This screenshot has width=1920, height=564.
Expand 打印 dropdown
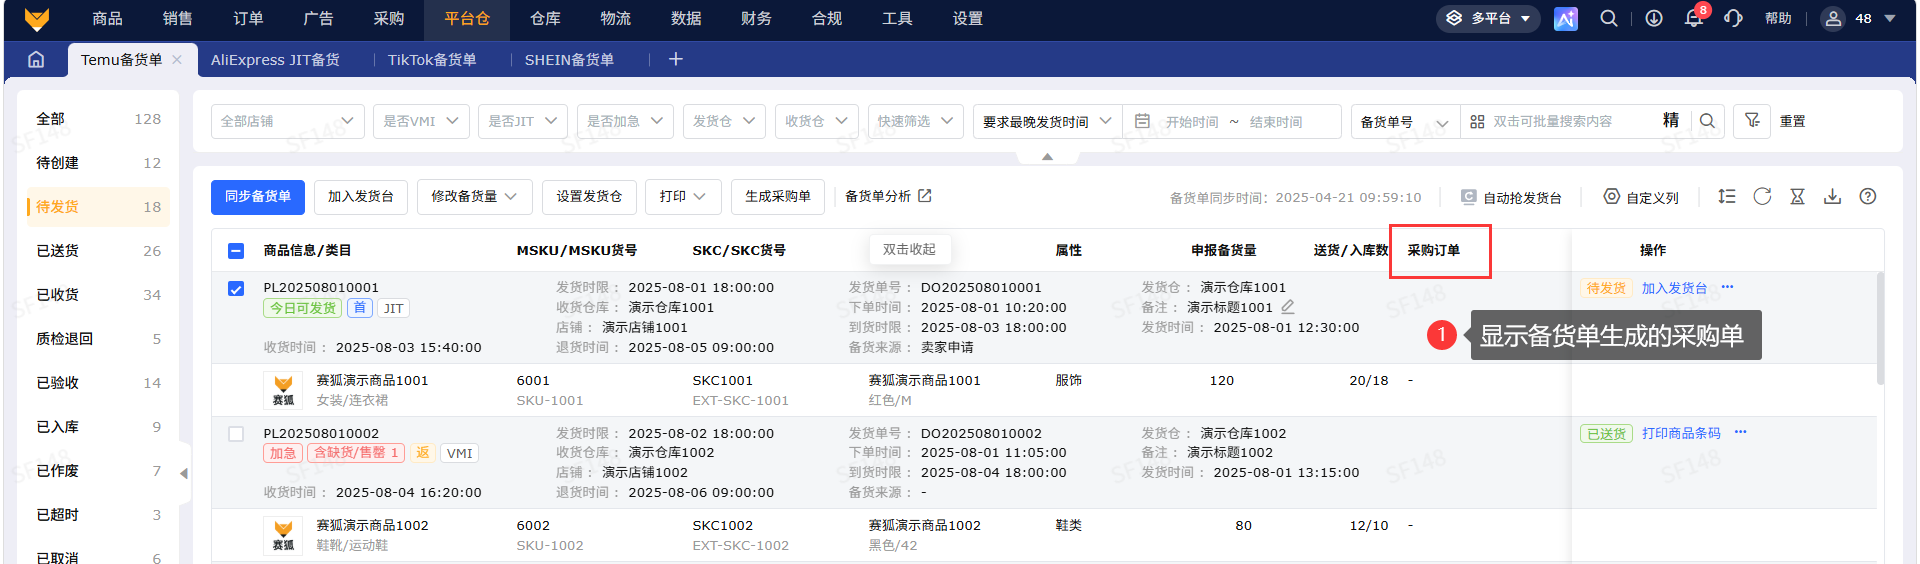pos(683,197)
